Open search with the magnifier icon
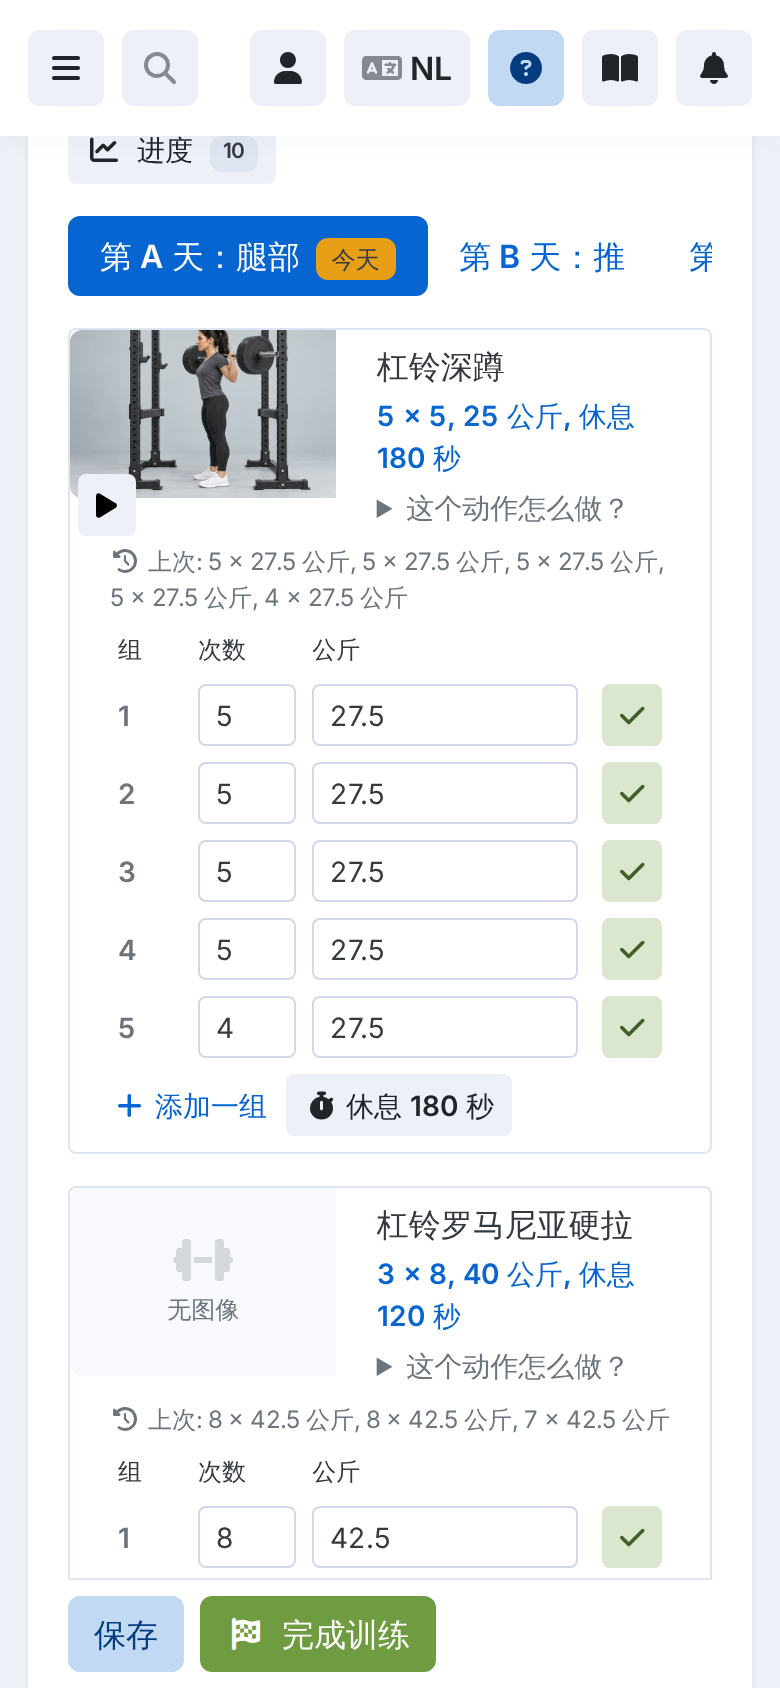The image size is (780, 1688). [160, 68]
